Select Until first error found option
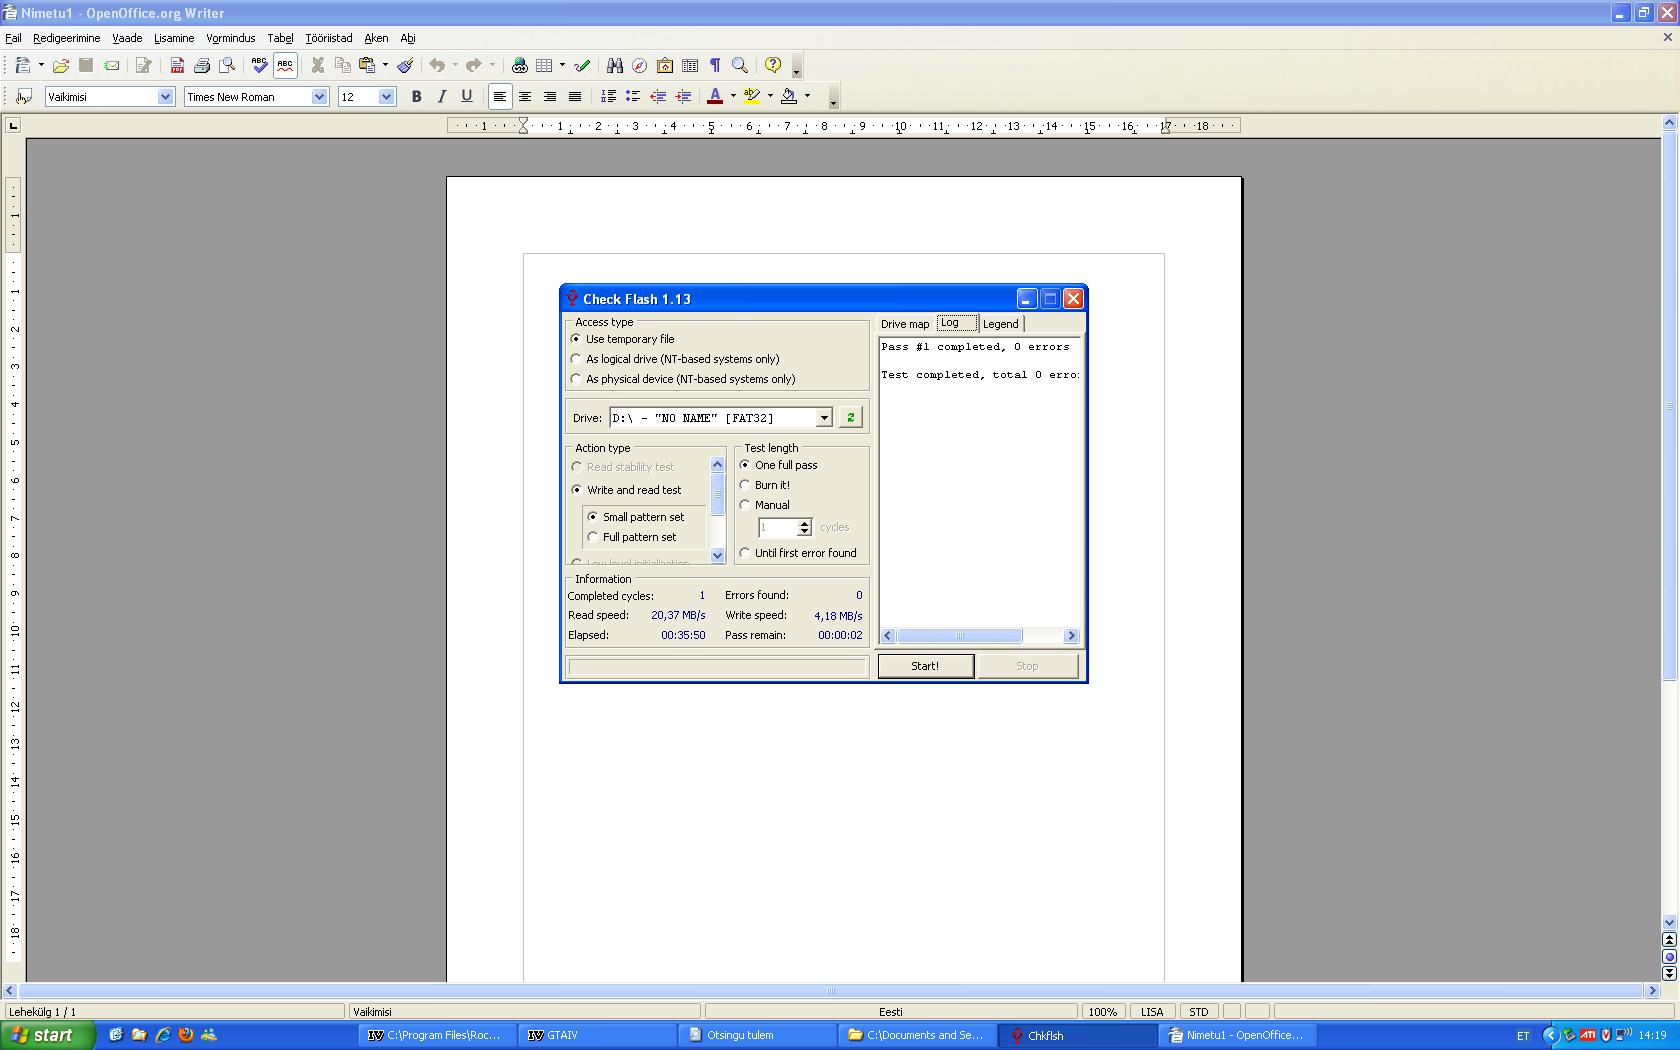 click(745, 553)
